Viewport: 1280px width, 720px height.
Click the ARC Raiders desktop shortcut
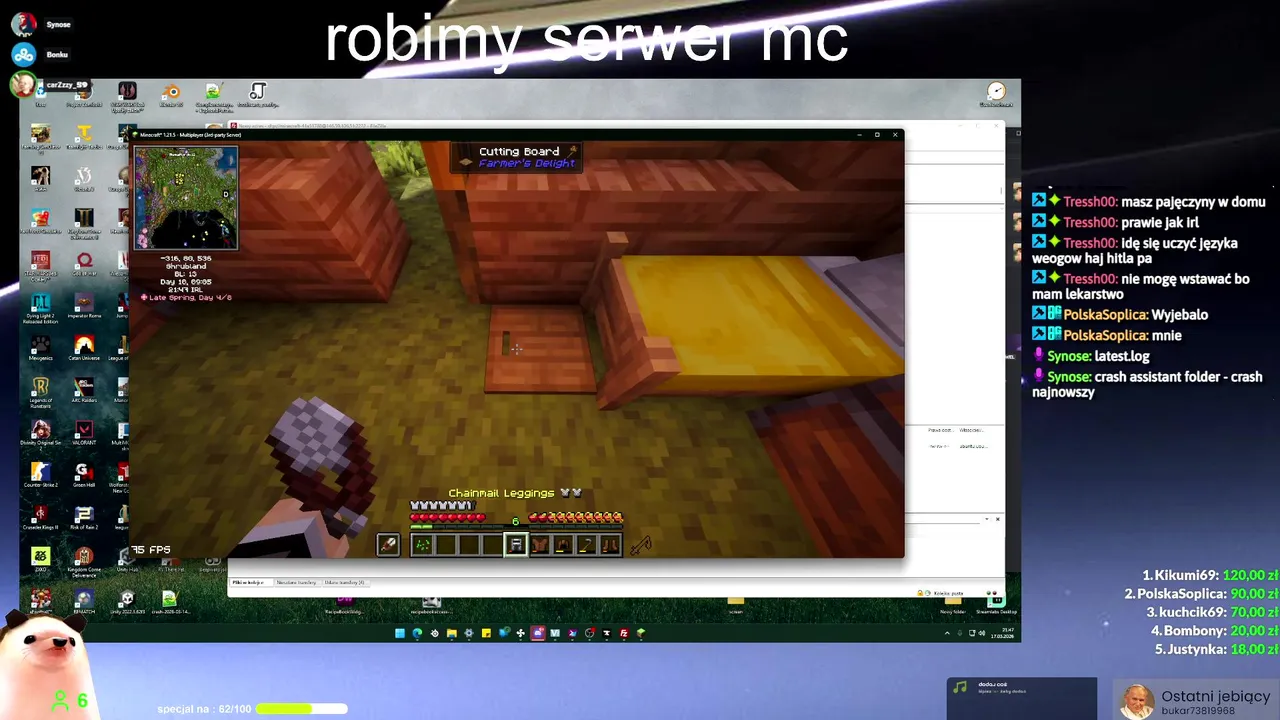(x=84, y=390)
